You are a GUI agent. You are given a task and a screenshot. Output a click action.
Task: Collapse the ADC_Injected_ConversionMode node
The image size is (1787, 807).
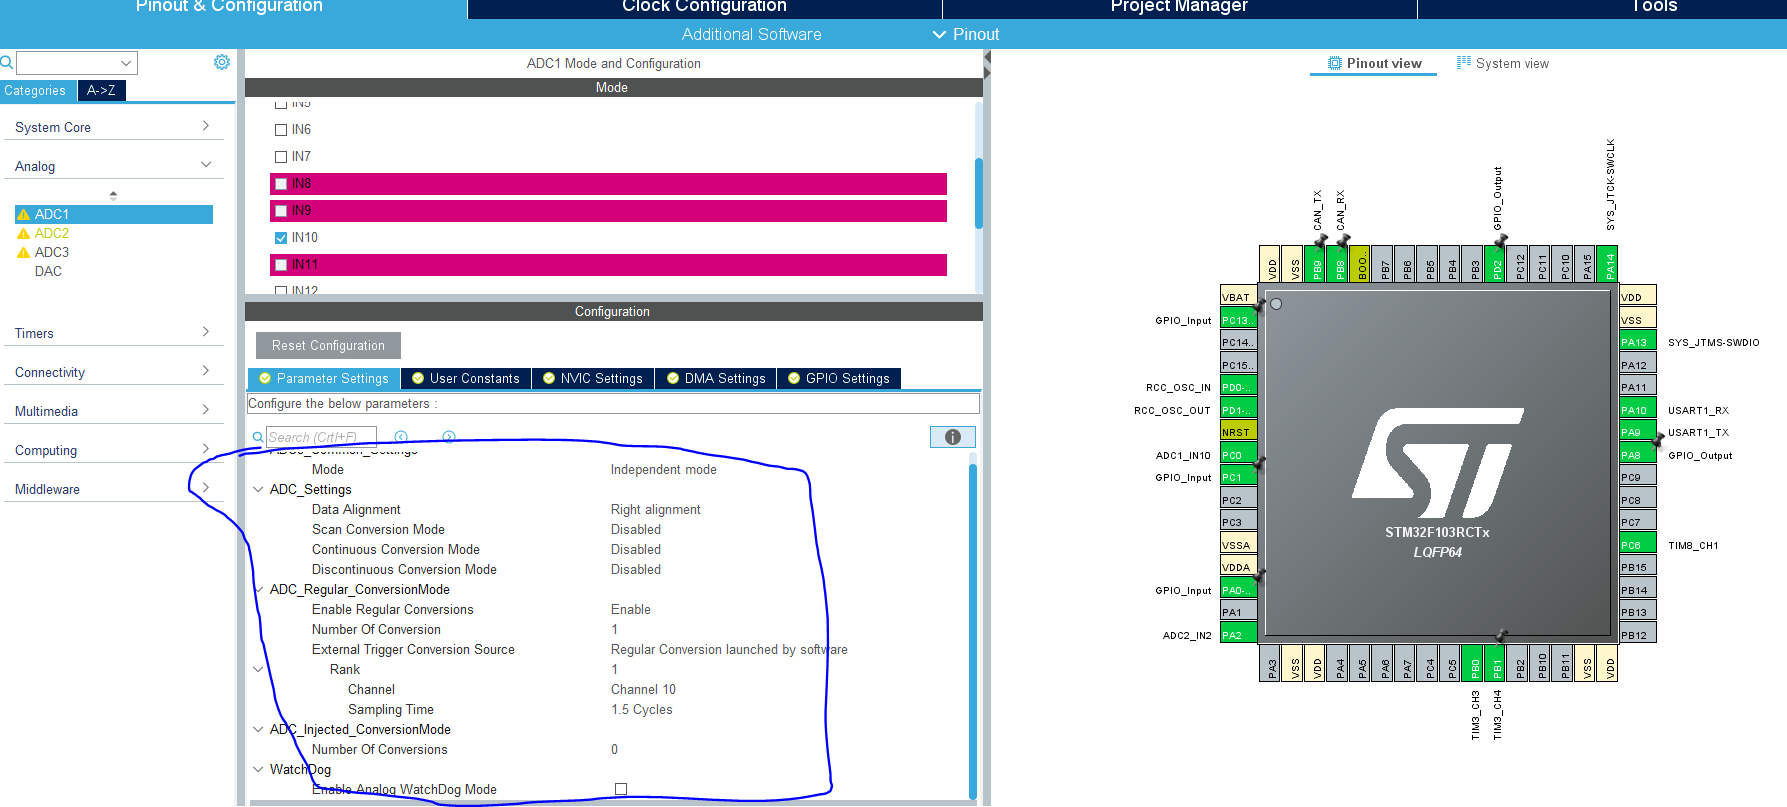point(258,729)
